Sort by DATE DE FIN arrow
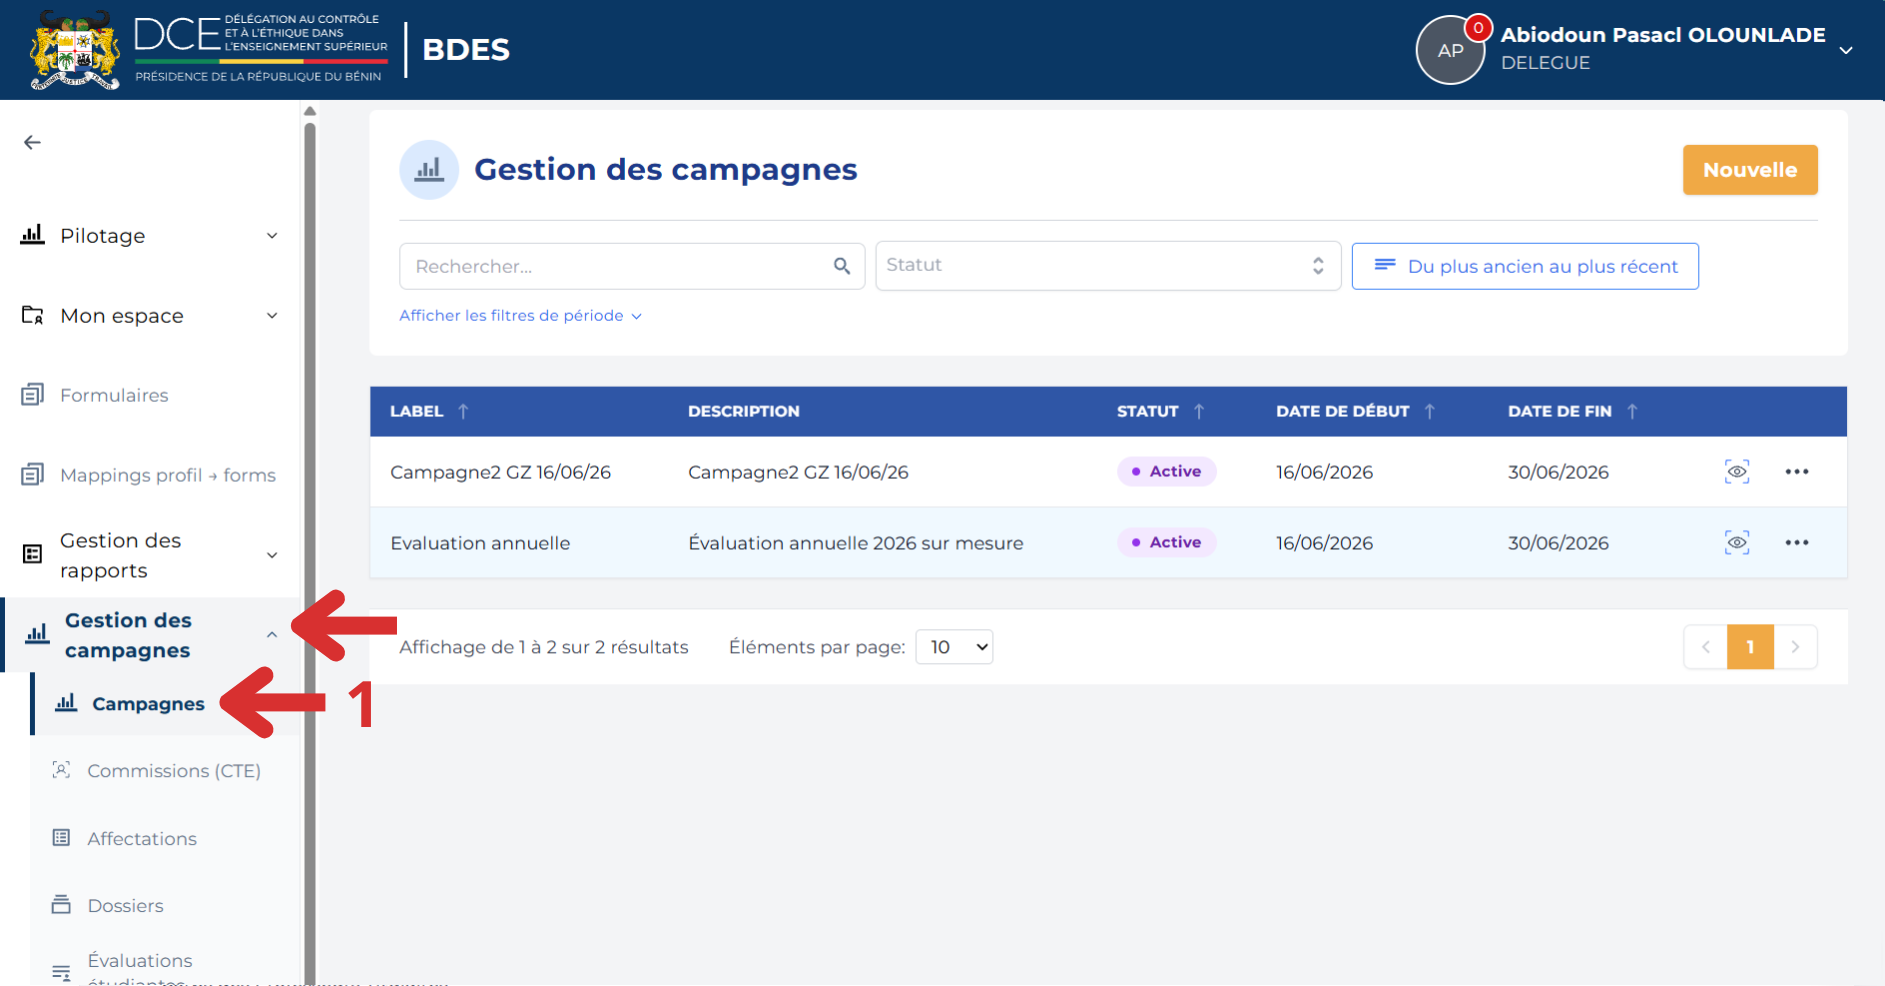The width and height of the screenshot is (1885, 986). 1632,411
